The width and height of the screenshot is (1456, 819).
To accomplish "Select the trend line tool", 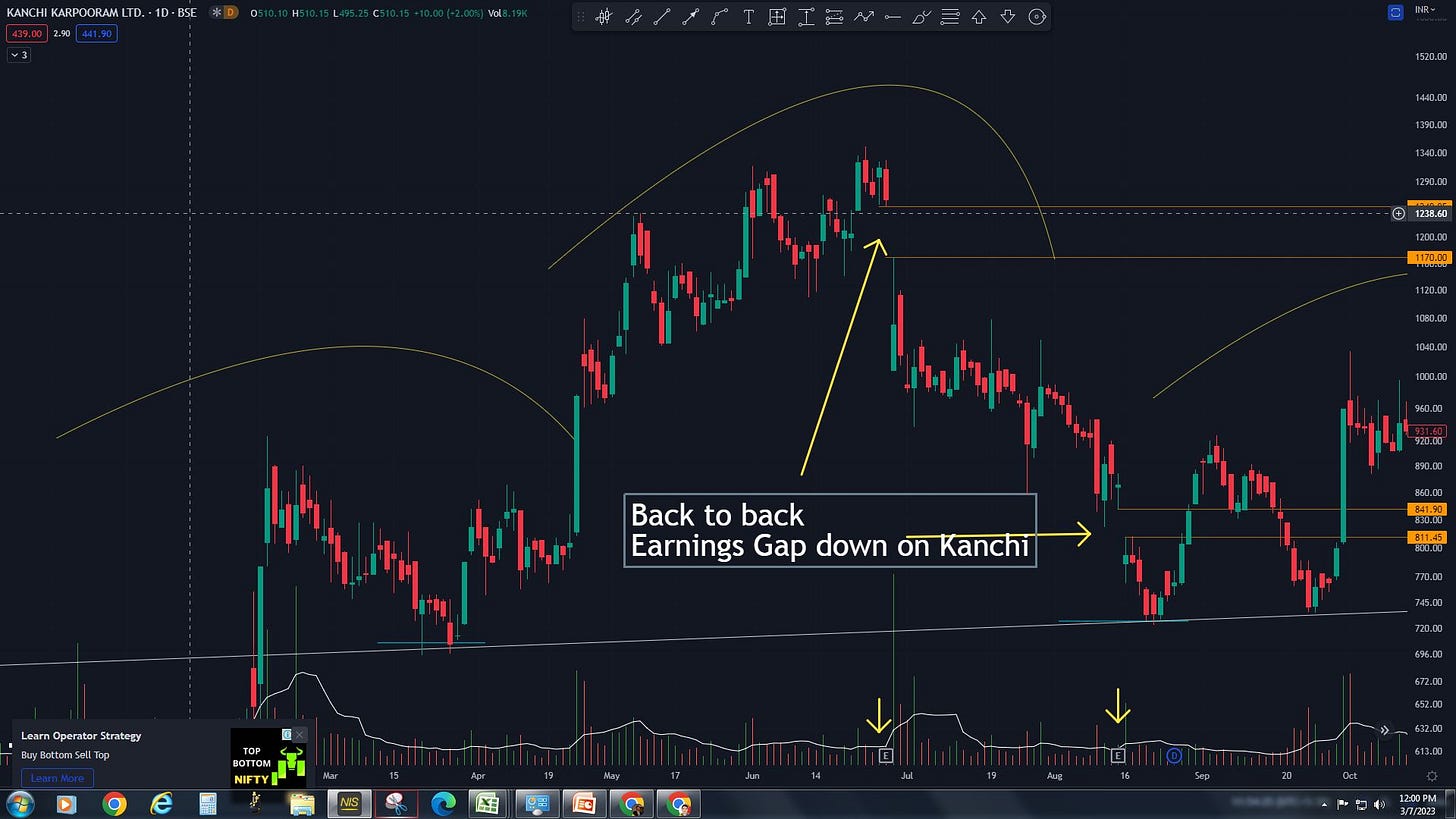I will click(x=661, y=17).
